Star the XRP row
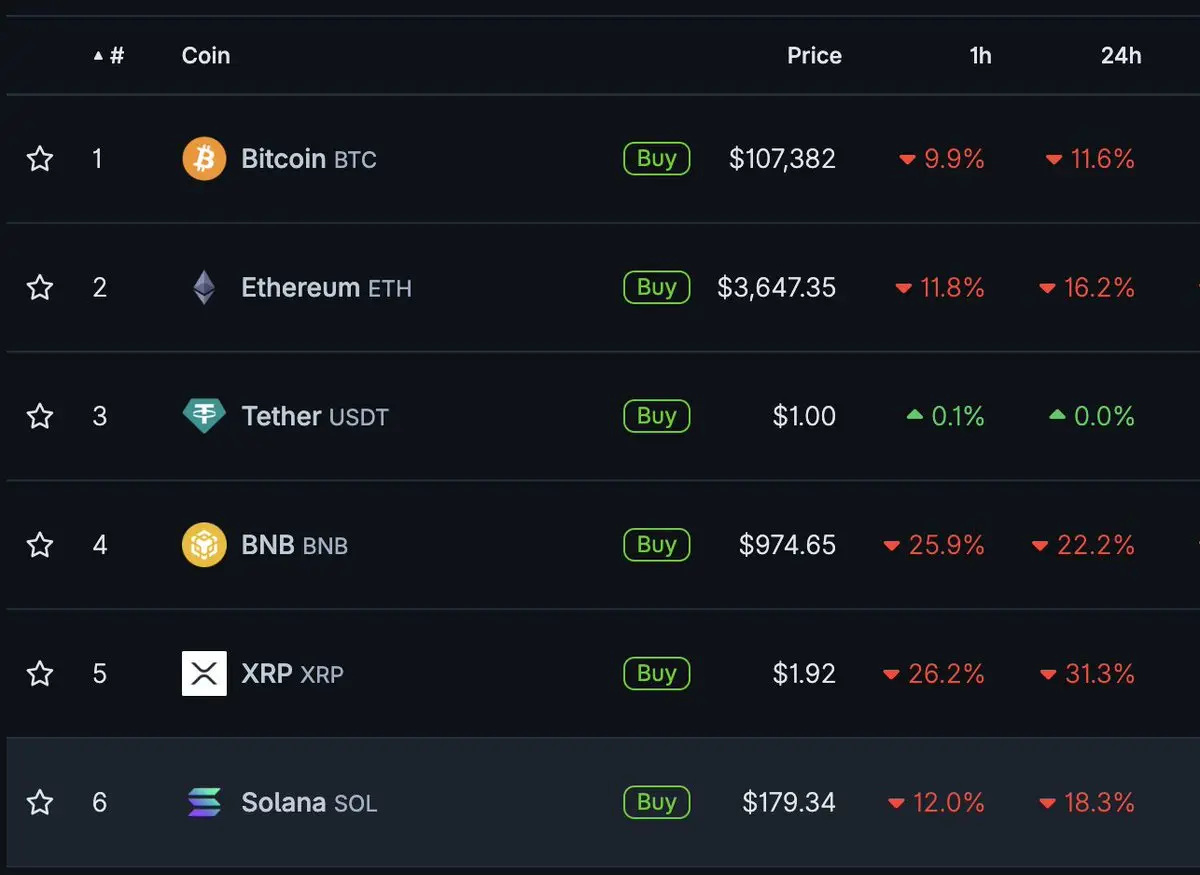The height and width of the screenshot is (875, 1200). [x=40, y=673]
